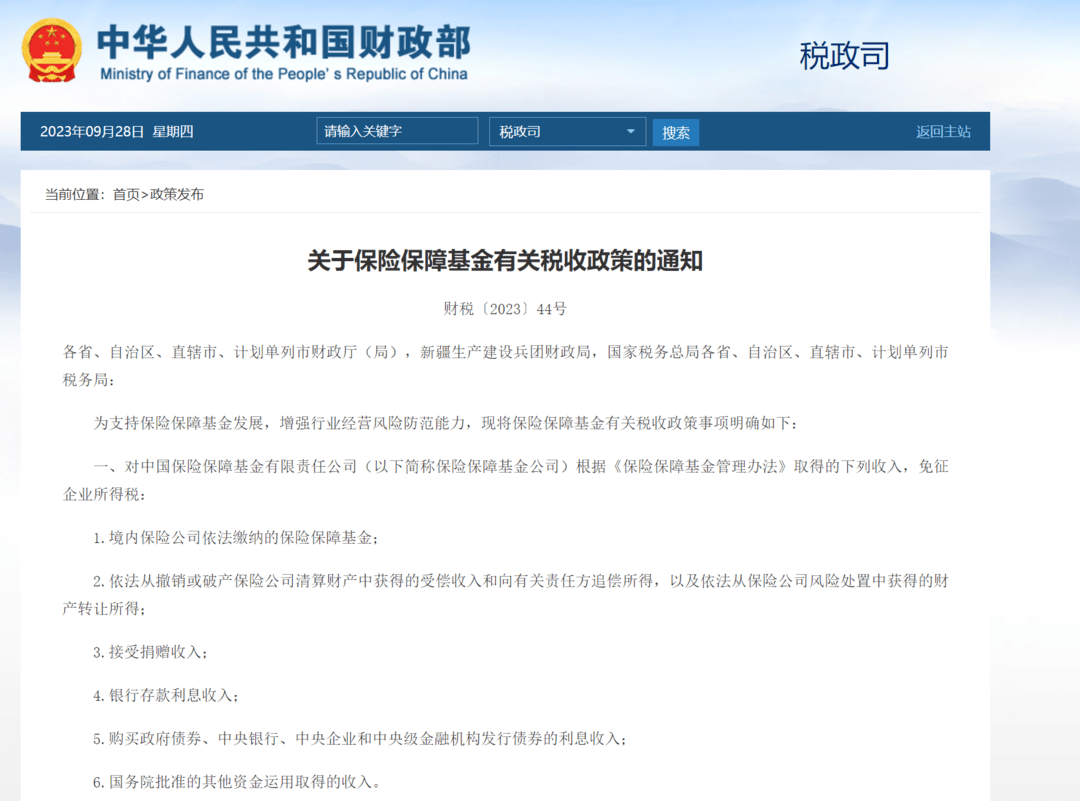Screen dimensions: 1080x801
Task: Focus the 请输入关键字 search field
Action: point(397,131)
